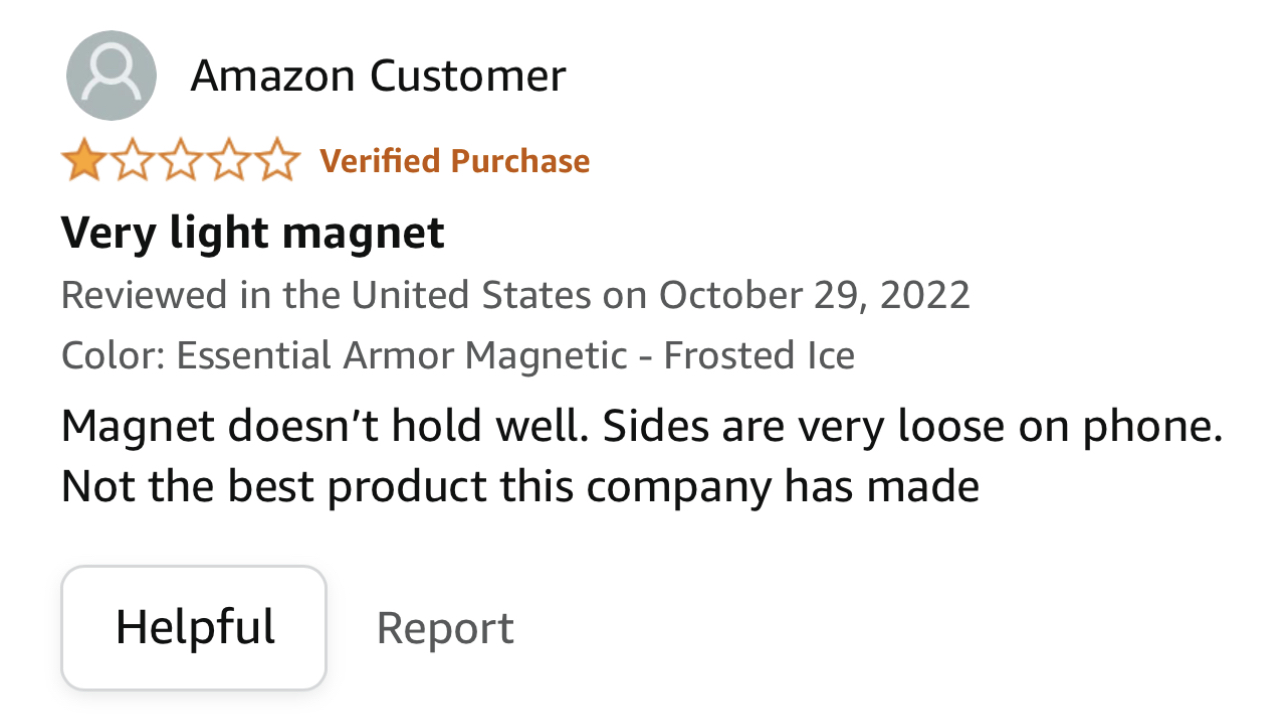Image resolution: width=1284 pixels, height=723 pixels.
Task: Select the third rating star
Action: [180, 161]
